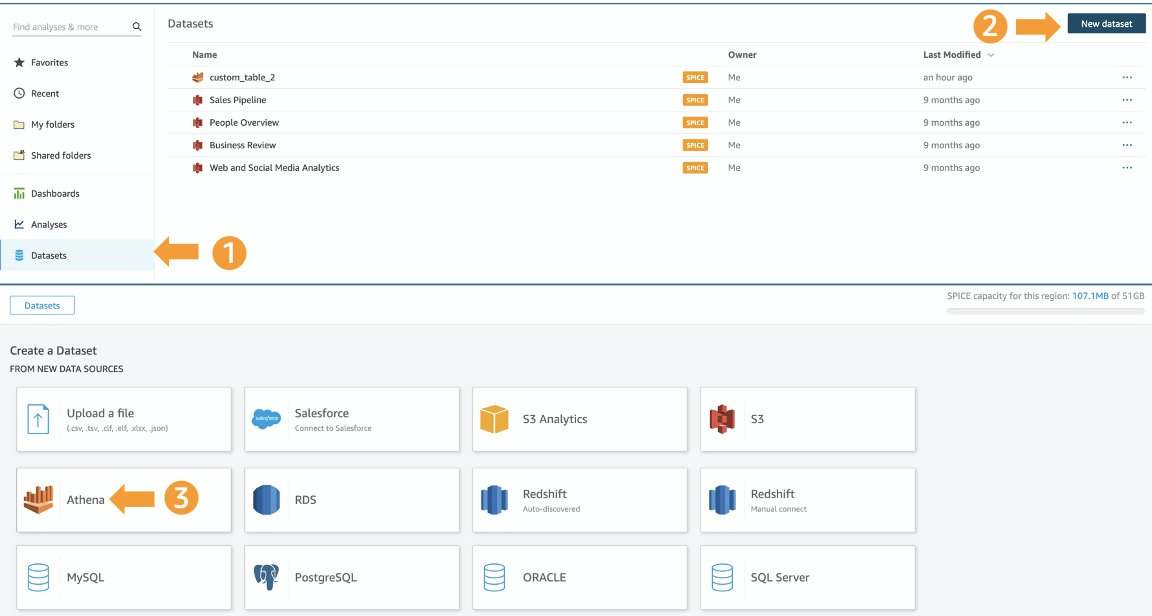Click the Favorites star icon
This screenshot has width=1152, height=616.
(x=19, y=62)
